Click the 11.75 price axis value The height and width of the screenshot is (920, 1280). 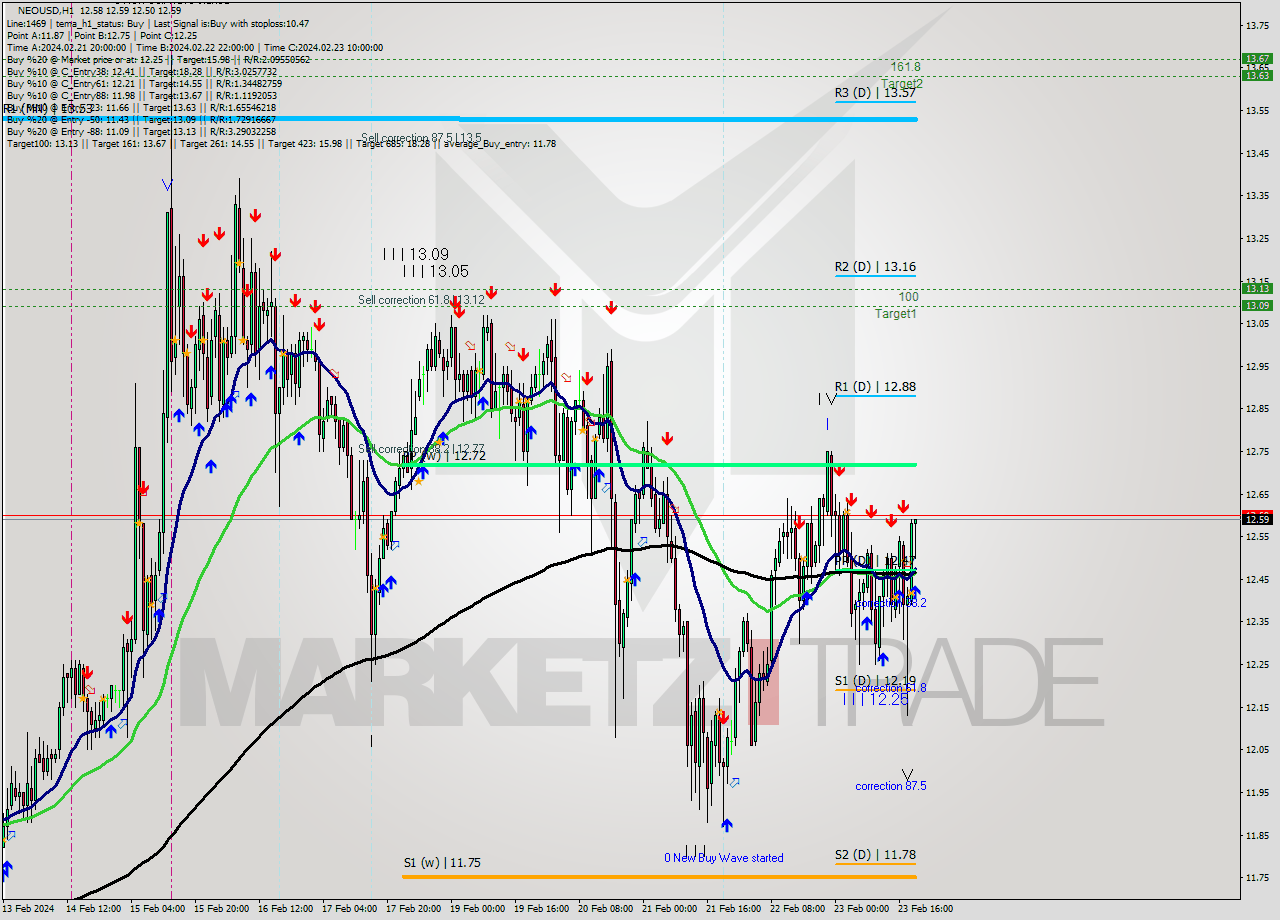click(1257, 878)
